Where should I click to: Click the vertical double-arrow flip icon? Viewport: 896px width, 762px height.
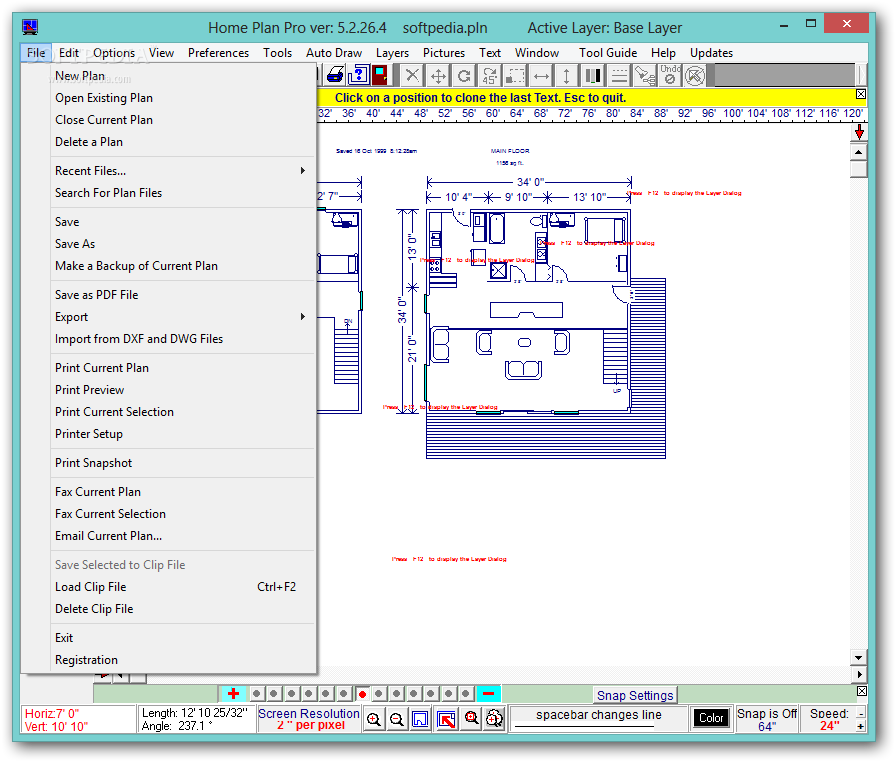pyautogui.click(x=566, y=75)
